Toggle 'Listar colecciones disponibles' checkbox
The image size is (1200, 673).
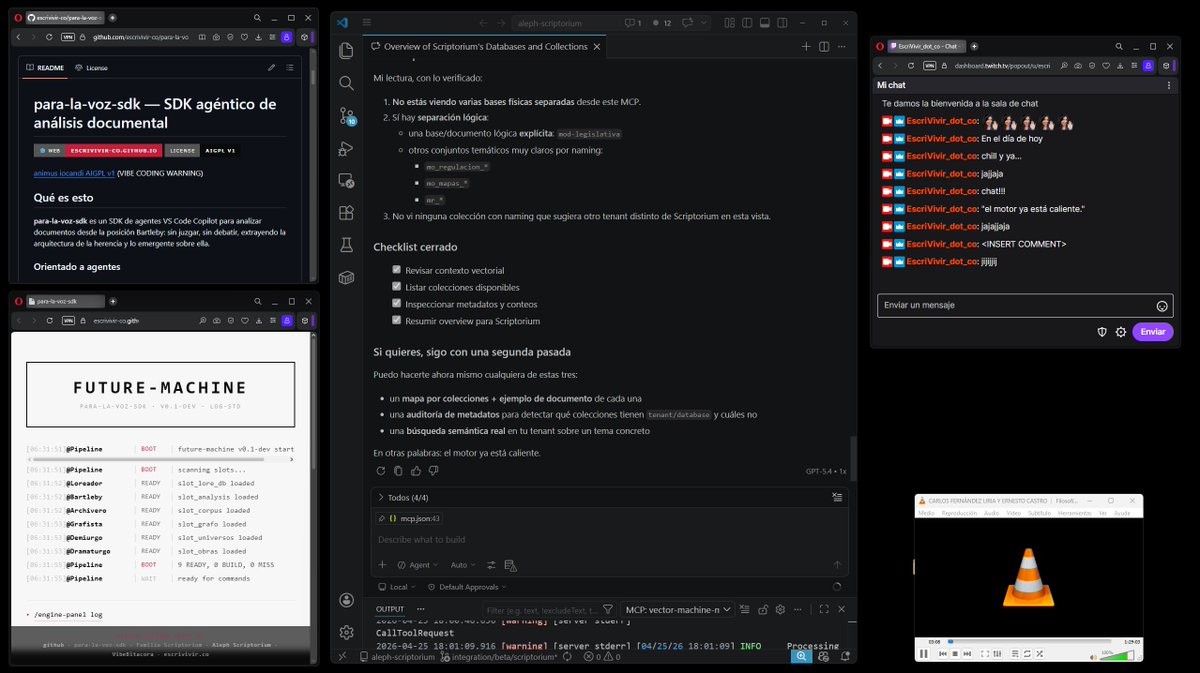click(x=397, y=287)
